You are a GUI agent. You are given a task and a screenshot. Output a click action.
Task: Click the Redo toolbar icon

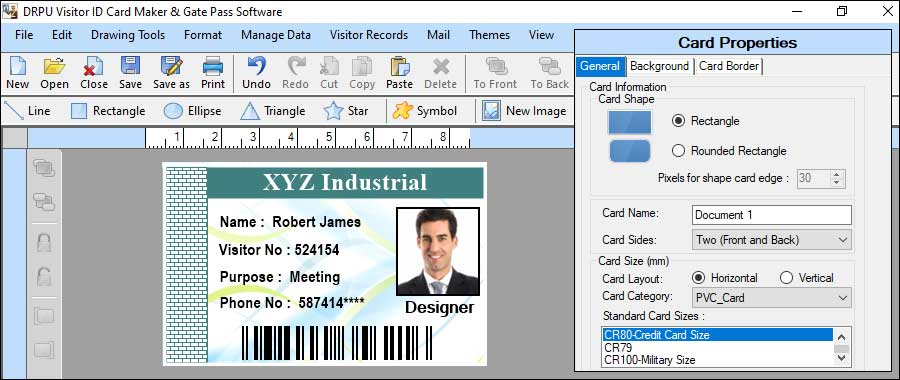click(x=296, y=73)
